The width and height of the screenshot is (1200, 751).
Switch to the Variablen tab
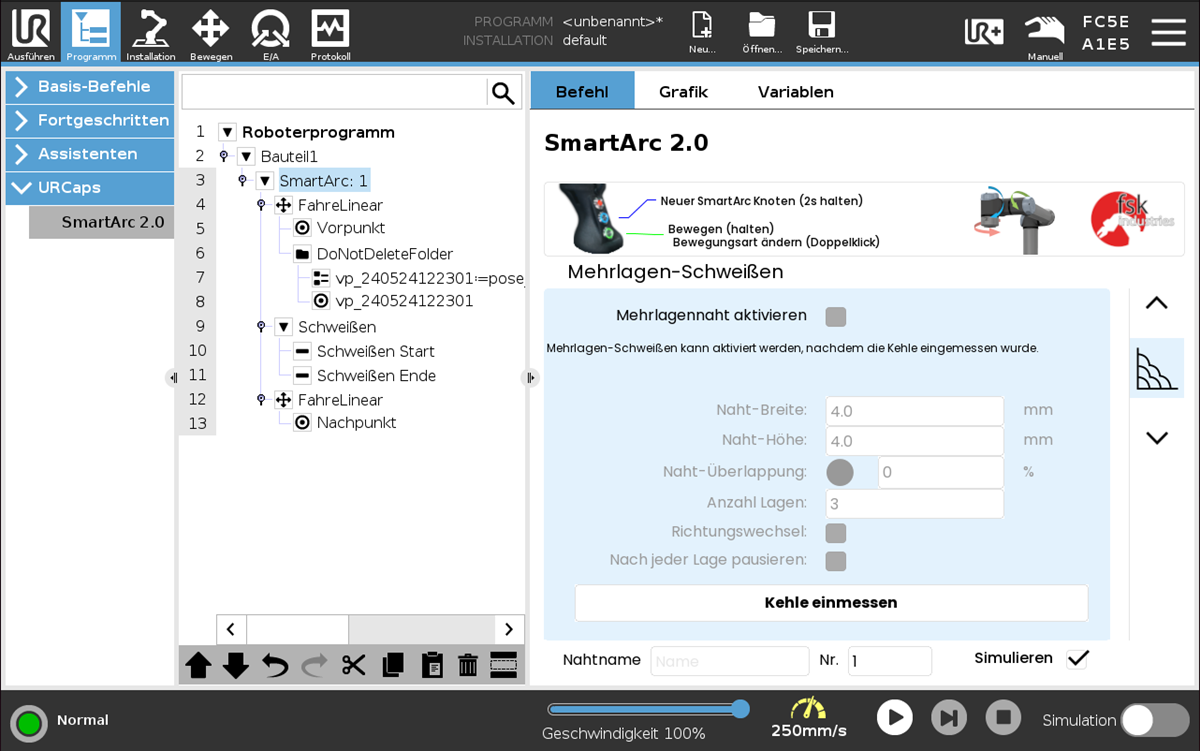pyautogui.click(x=795, y=92)
